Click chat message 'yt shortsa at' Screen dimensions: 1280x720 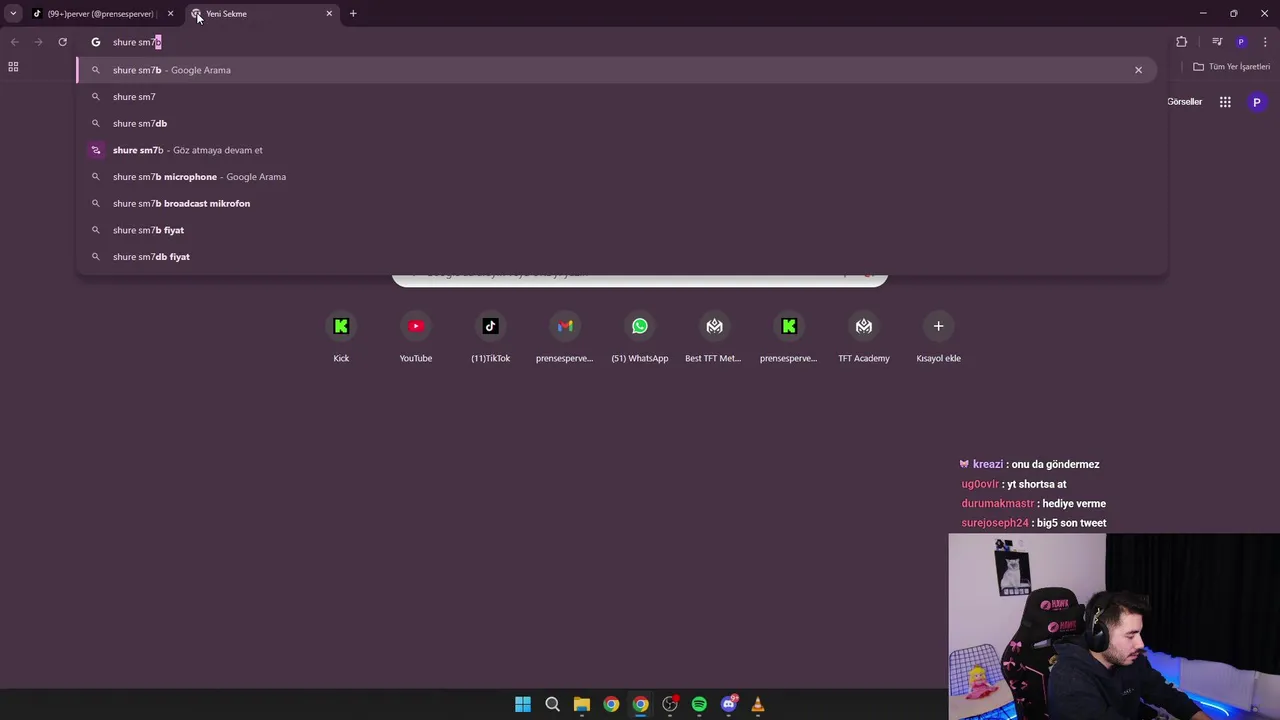[x=1014, y=484]
